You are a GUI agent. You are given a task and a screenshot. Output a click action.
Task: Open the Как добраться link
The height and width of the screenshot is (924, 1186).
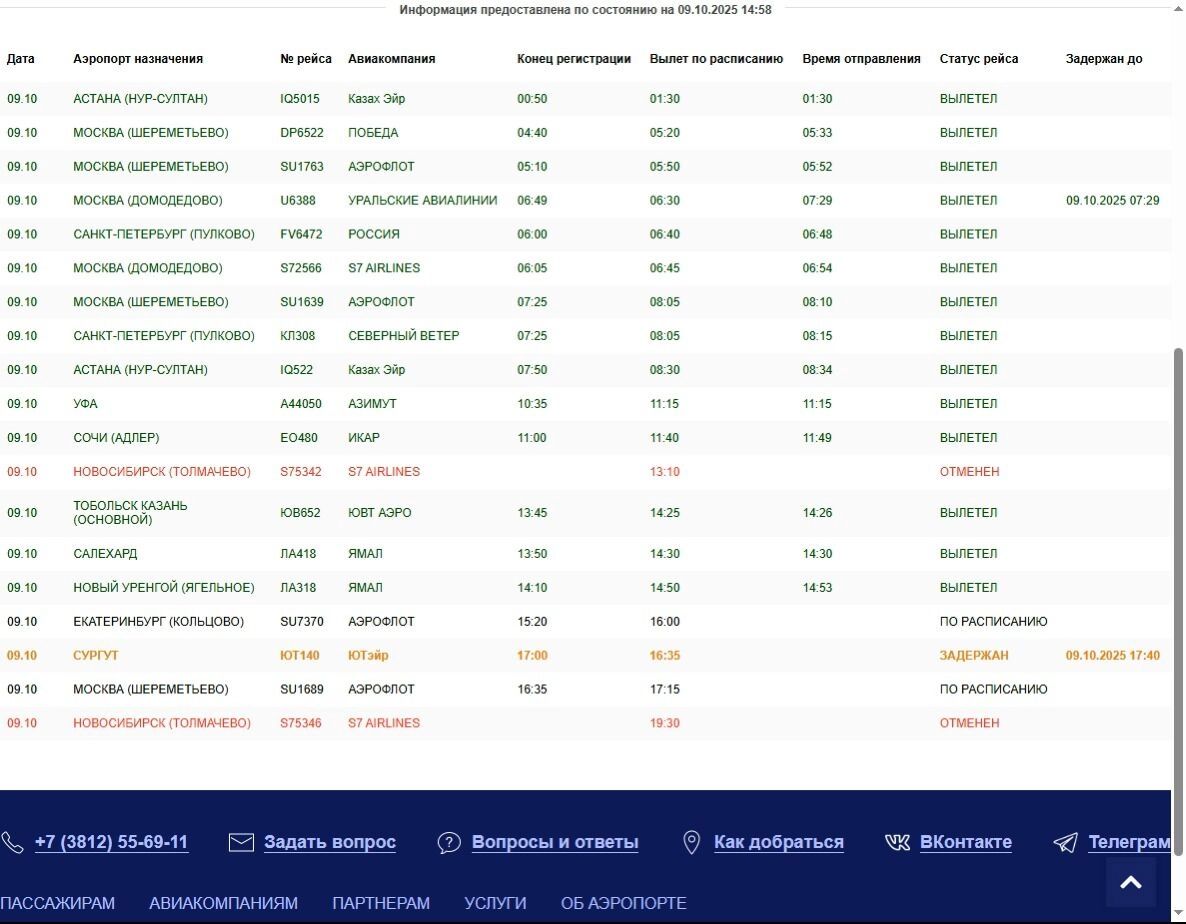778,842
